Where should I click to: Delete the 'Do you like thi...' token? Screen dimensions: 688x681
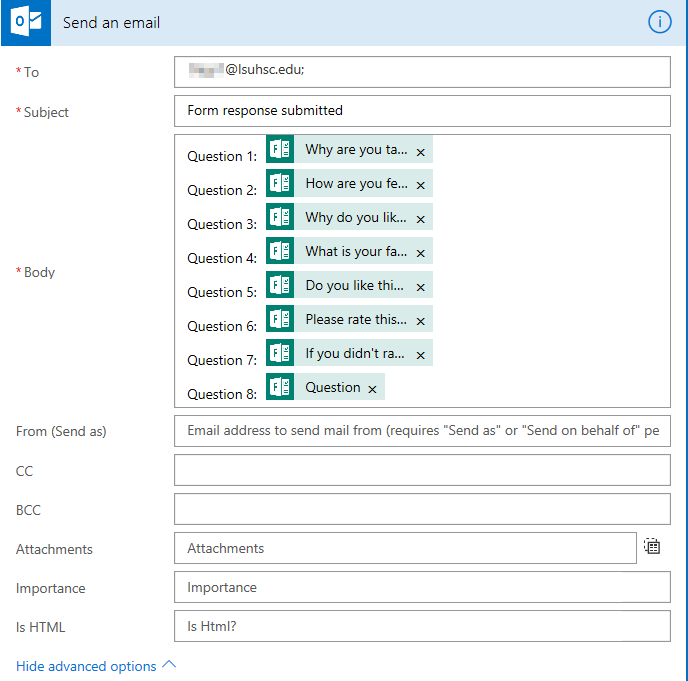421,288
